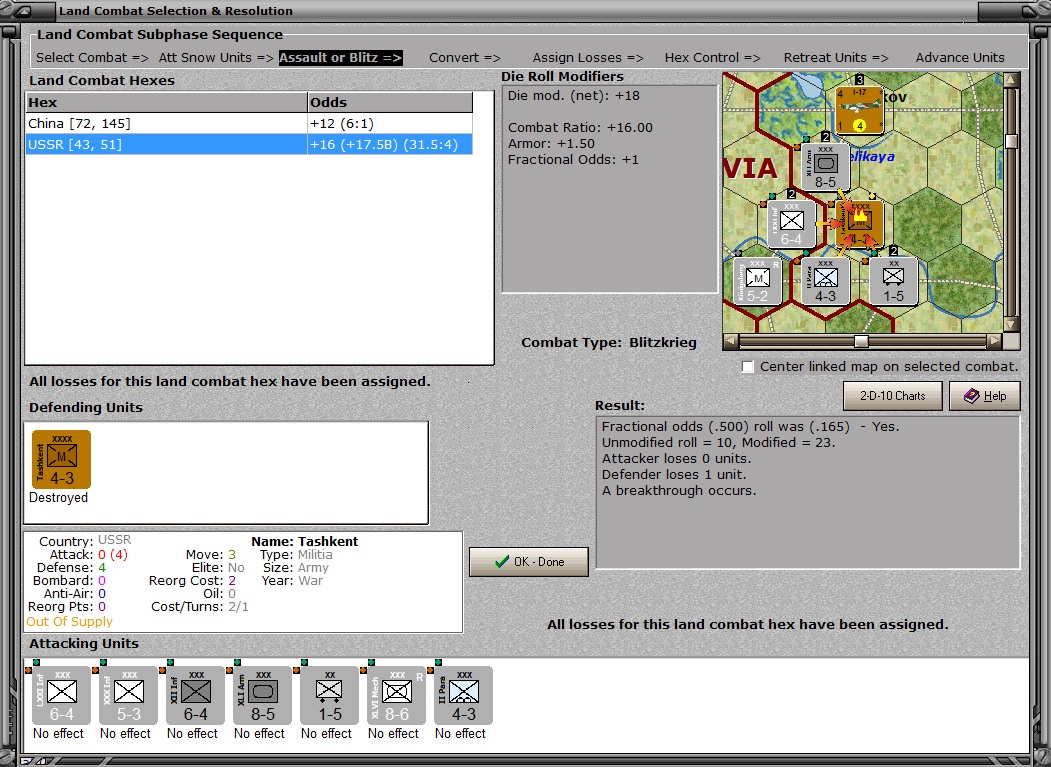Open window system menu at title bar left
Viewport: 1051px width, 767px height.
pos(22,11)
